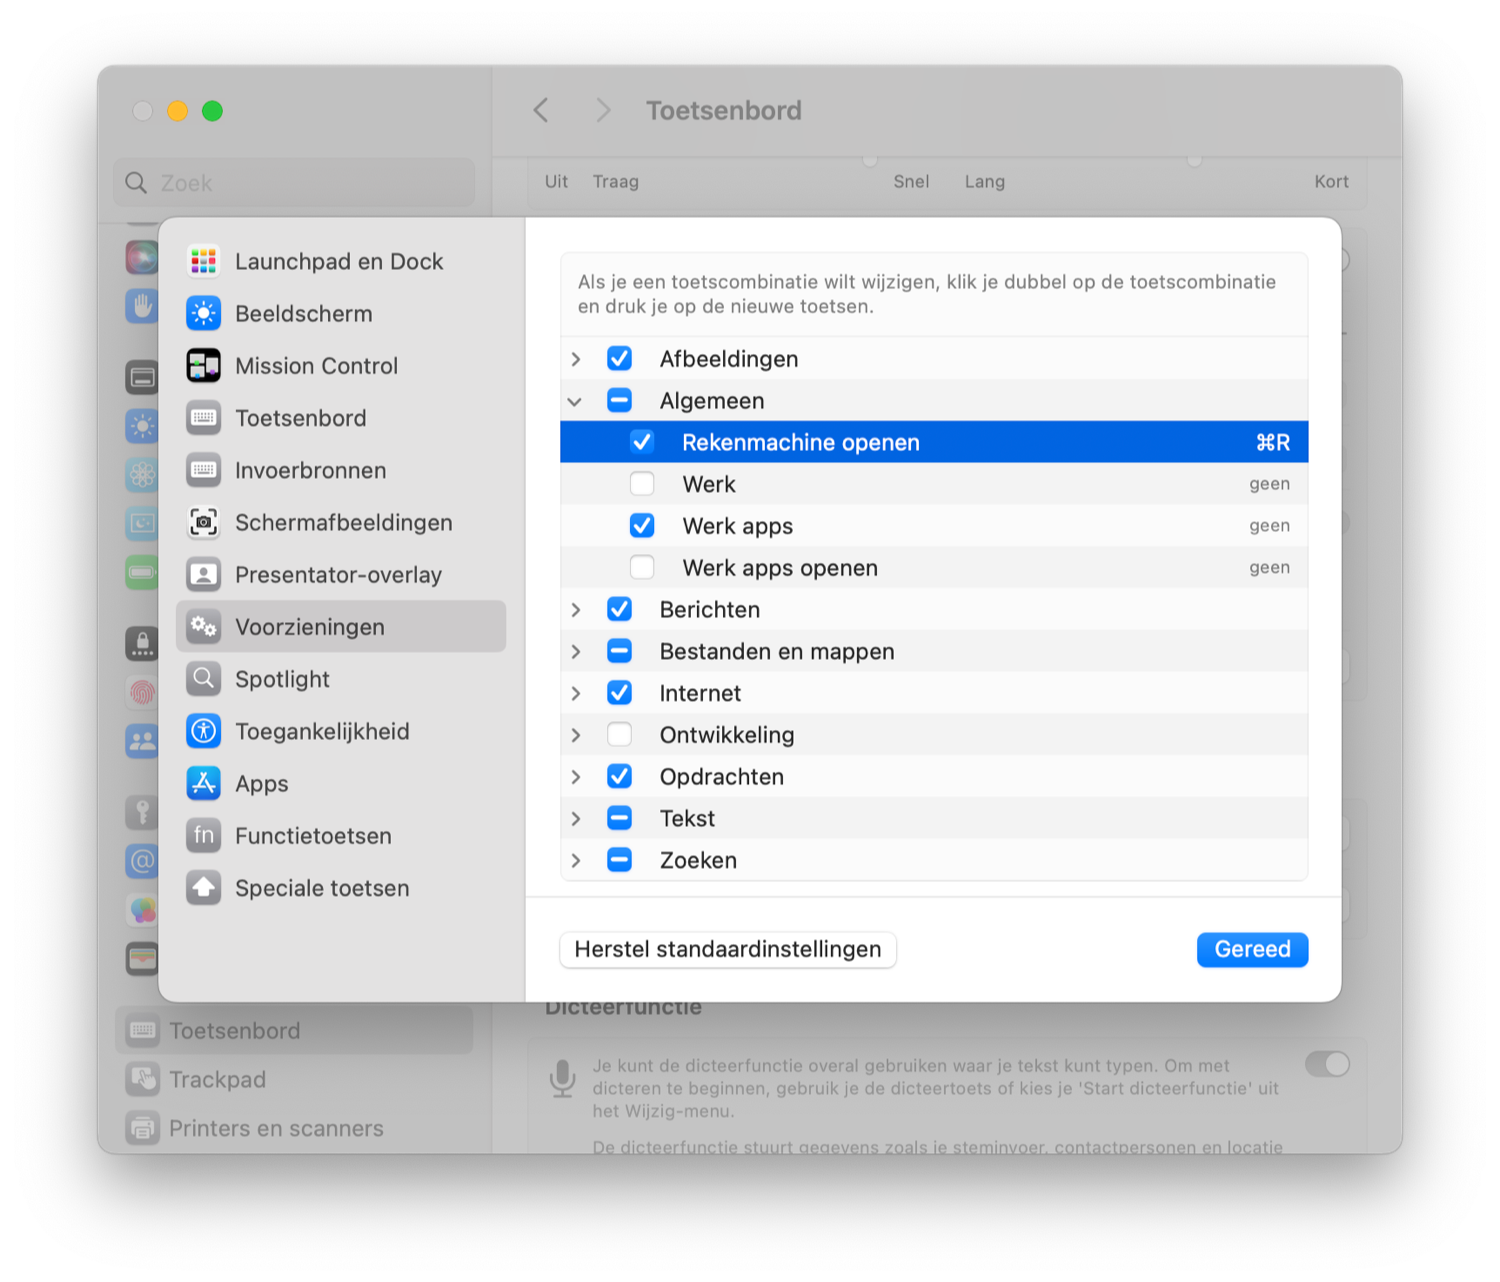Toggle the Berichten checkbox
This screenshot has height=1282, width=1500.
point(620,609)
